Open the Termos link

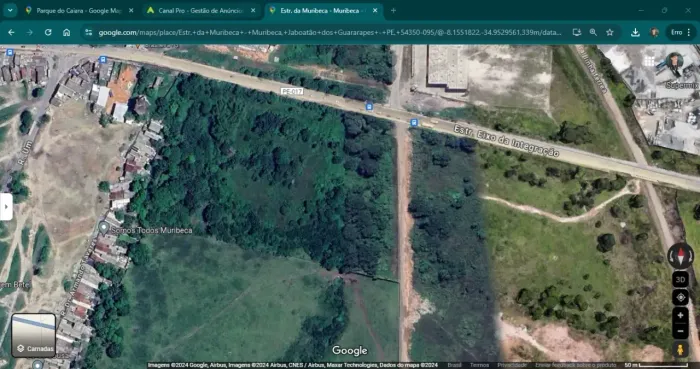coord(479,365)
